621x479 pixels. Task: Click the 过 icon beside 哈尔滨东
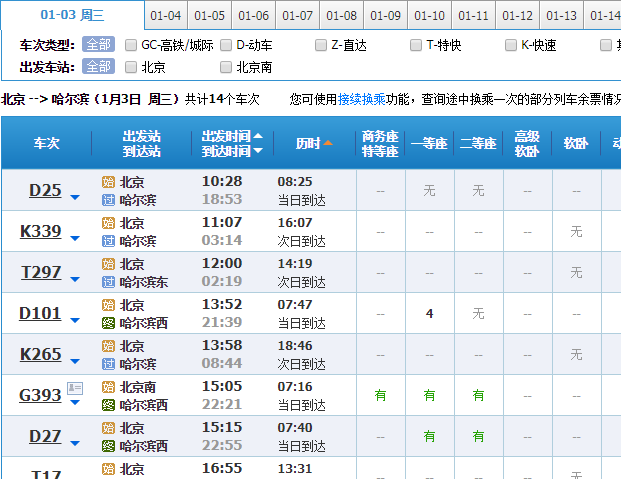108,282
